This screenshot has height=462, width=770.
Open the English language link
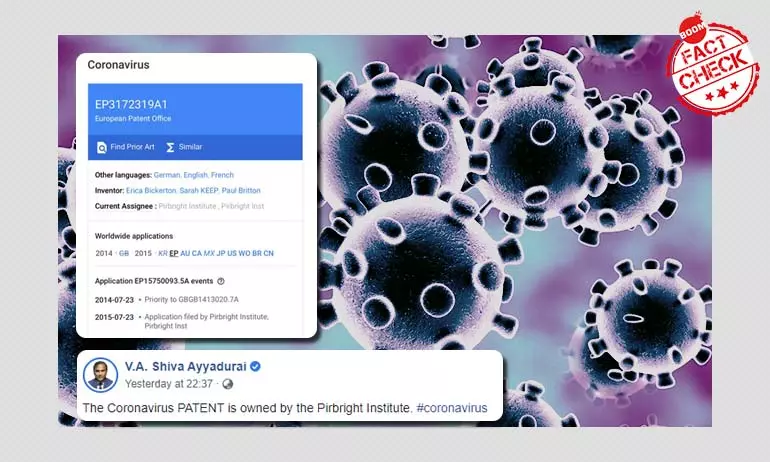(195, 175)
